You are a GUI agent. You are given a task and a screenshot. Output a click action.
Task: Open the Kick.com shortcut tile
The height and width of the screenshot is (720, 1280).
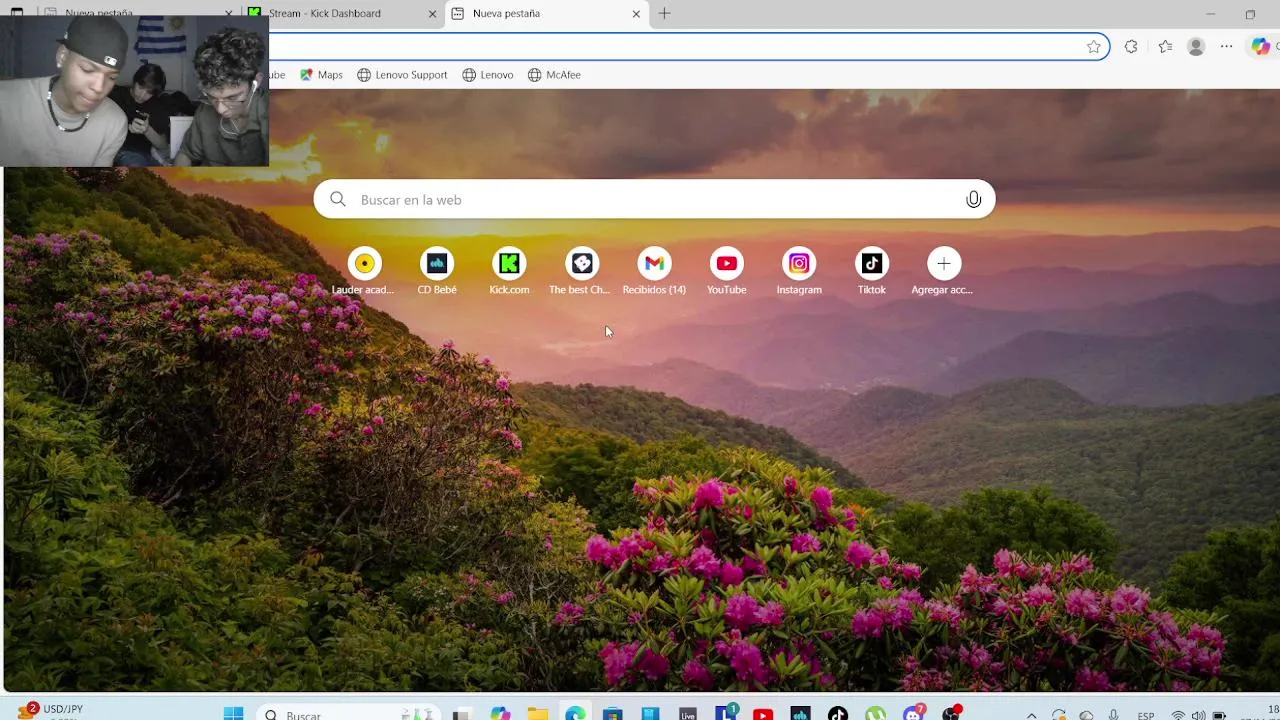coord(509,272)
